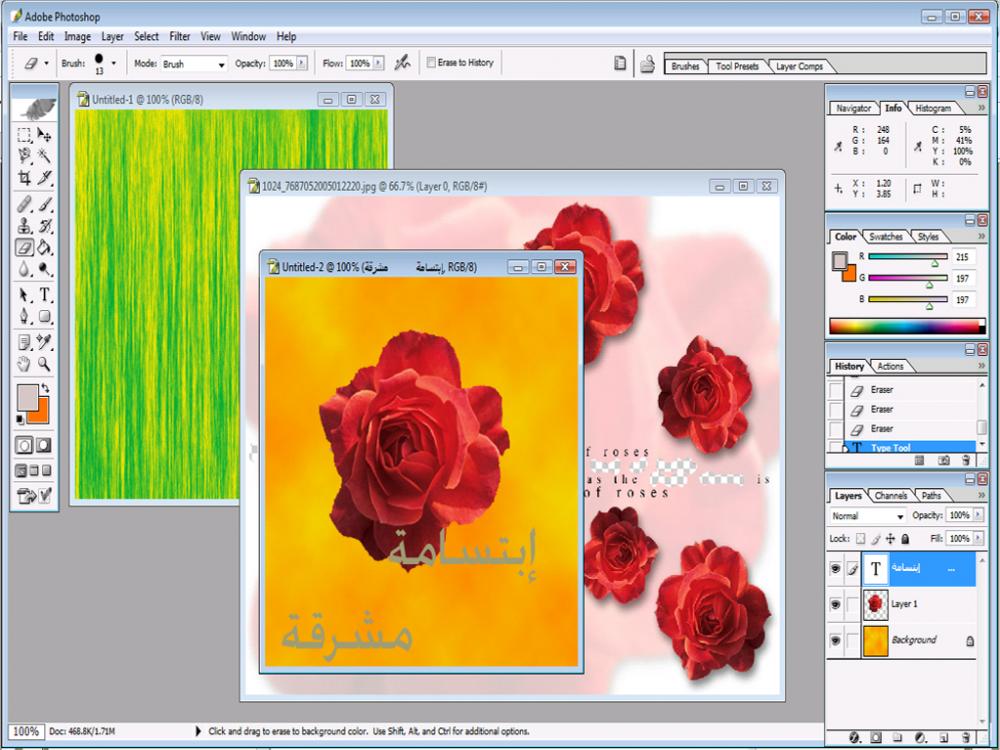The width and height of the screenshot is (1000, 750).
Task: Open the Filter menu
Action: (x=180, y=36)
